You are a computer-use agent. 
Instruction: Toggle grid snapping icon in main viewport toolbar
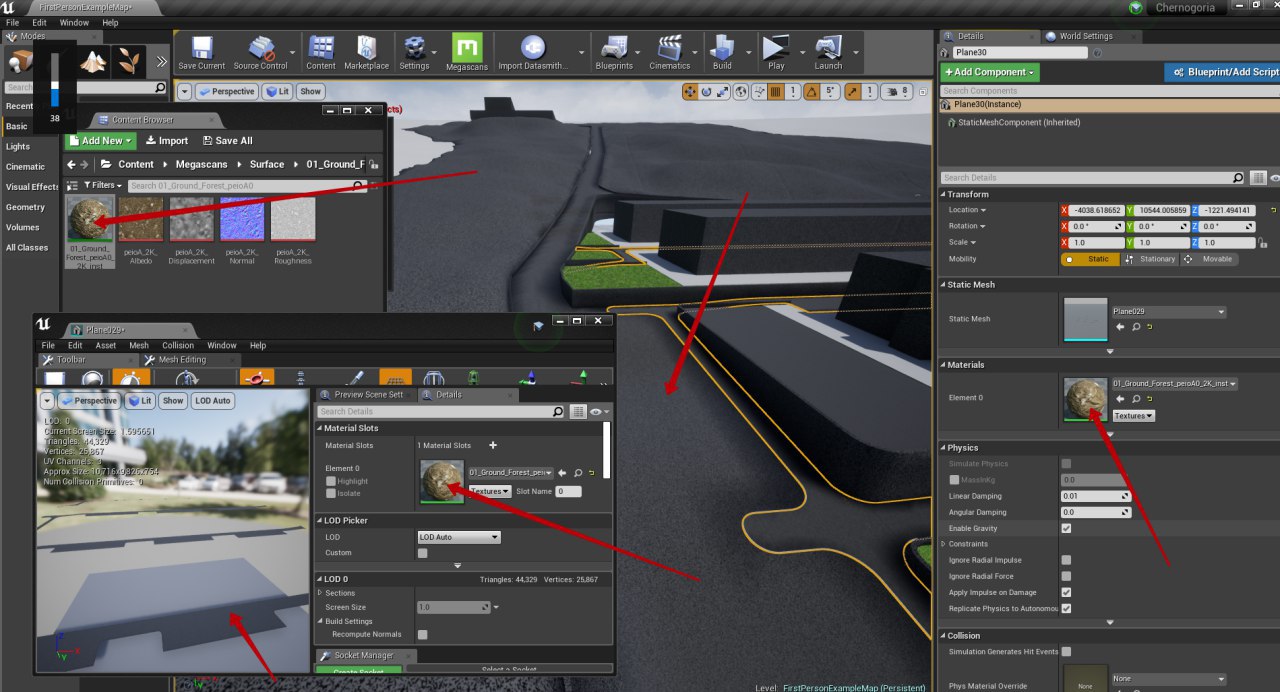[775, 91]
